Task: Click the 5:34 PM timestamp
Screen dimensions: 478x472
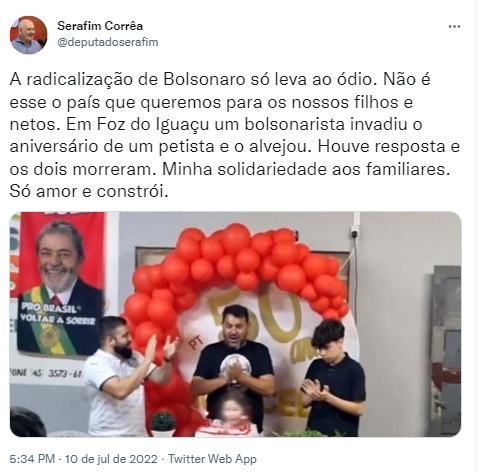Action: (32, 459)
